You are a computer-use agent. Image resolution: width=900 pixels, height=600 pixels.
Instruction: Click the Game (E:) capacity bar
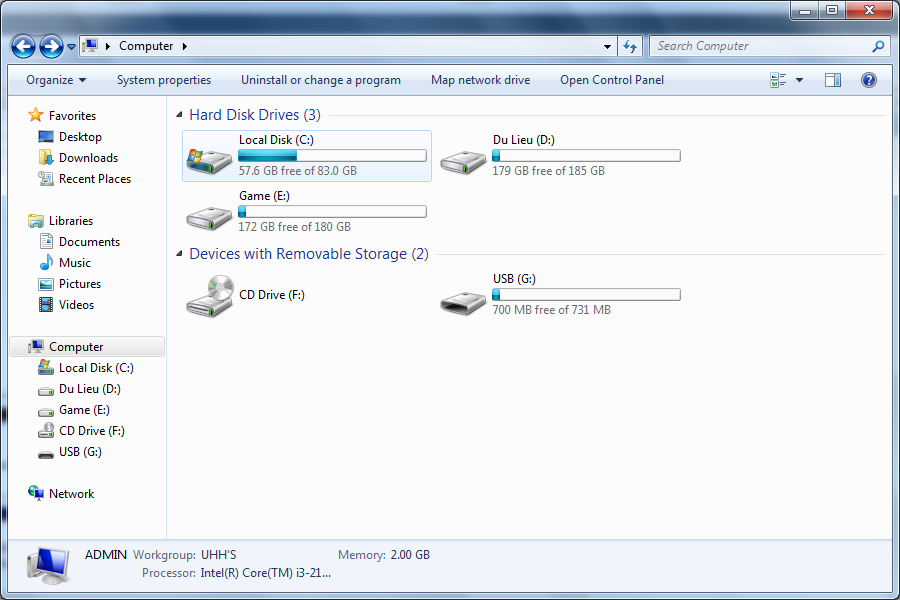pos(332,212)
